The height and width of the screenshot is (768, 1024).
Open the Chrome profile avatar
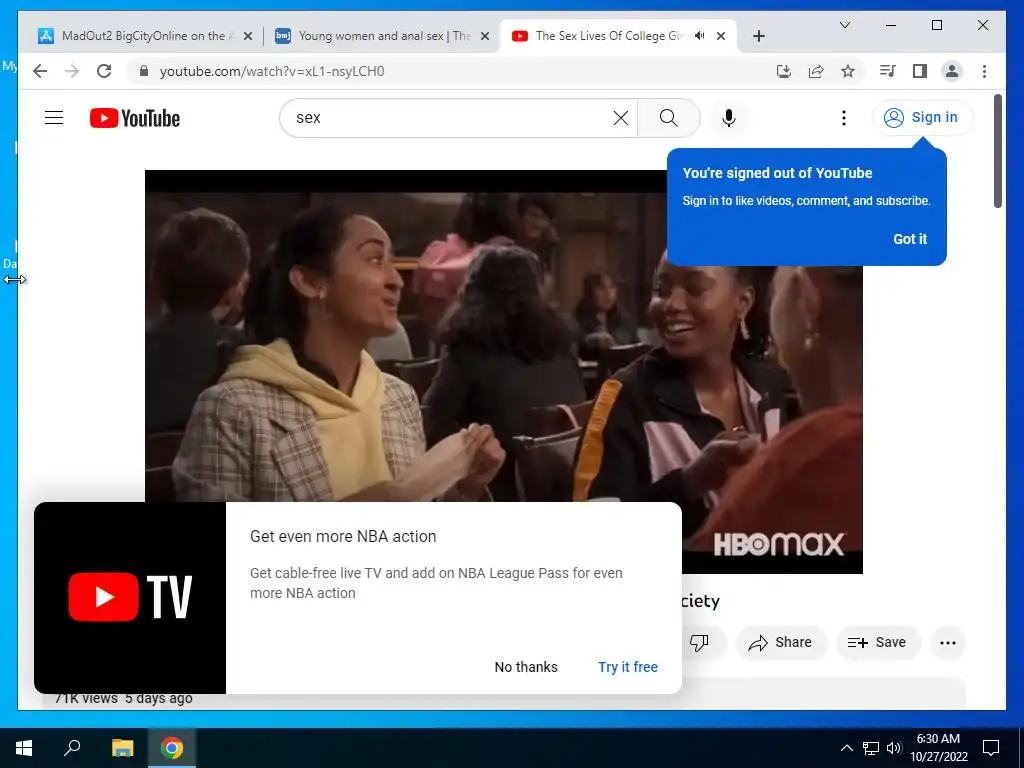pos(952,71)
